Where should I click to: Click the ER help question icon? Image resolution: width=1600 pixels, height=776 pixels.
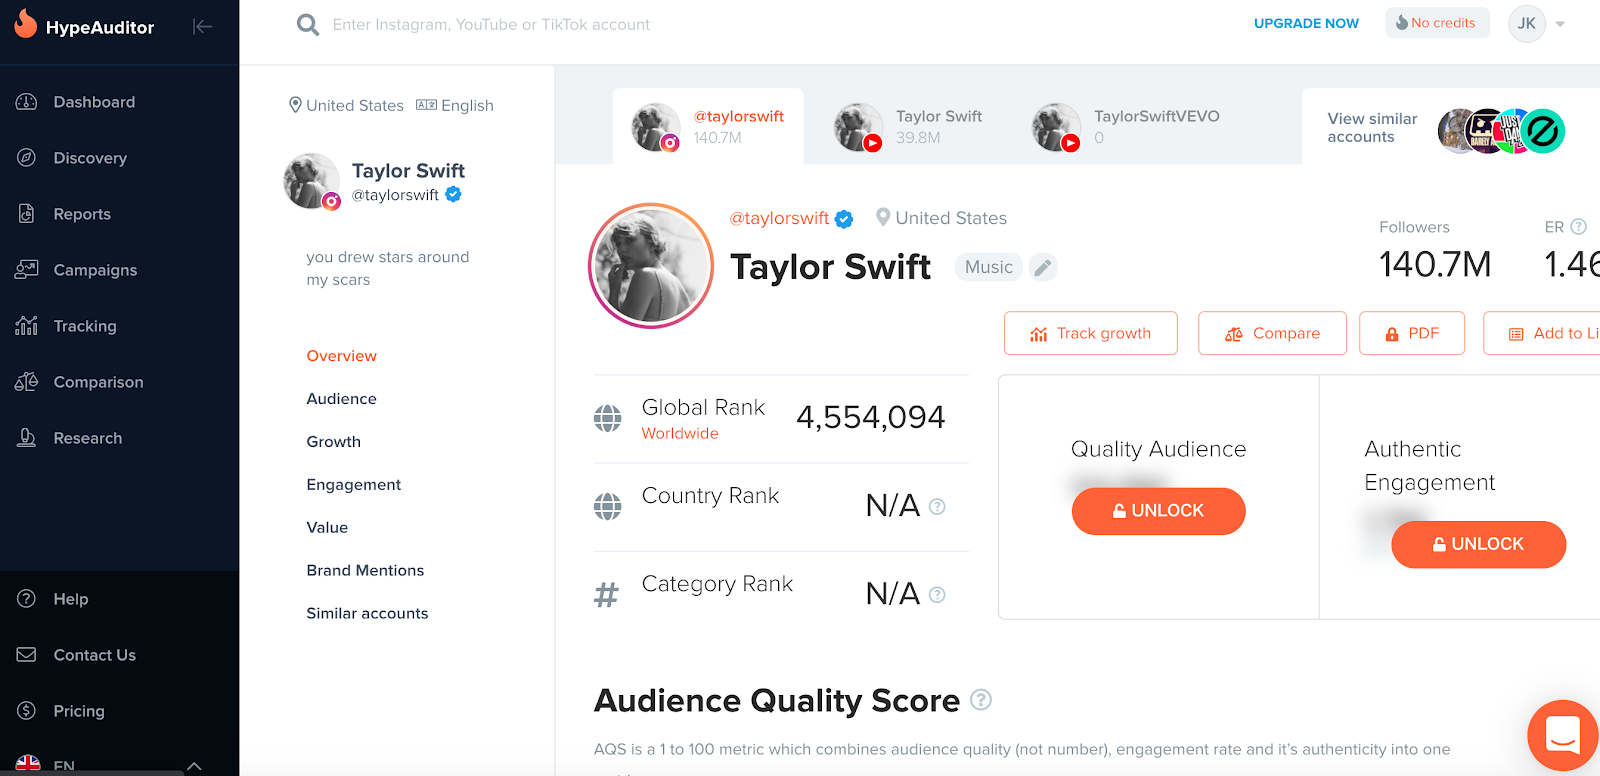tap(1579, 227)
